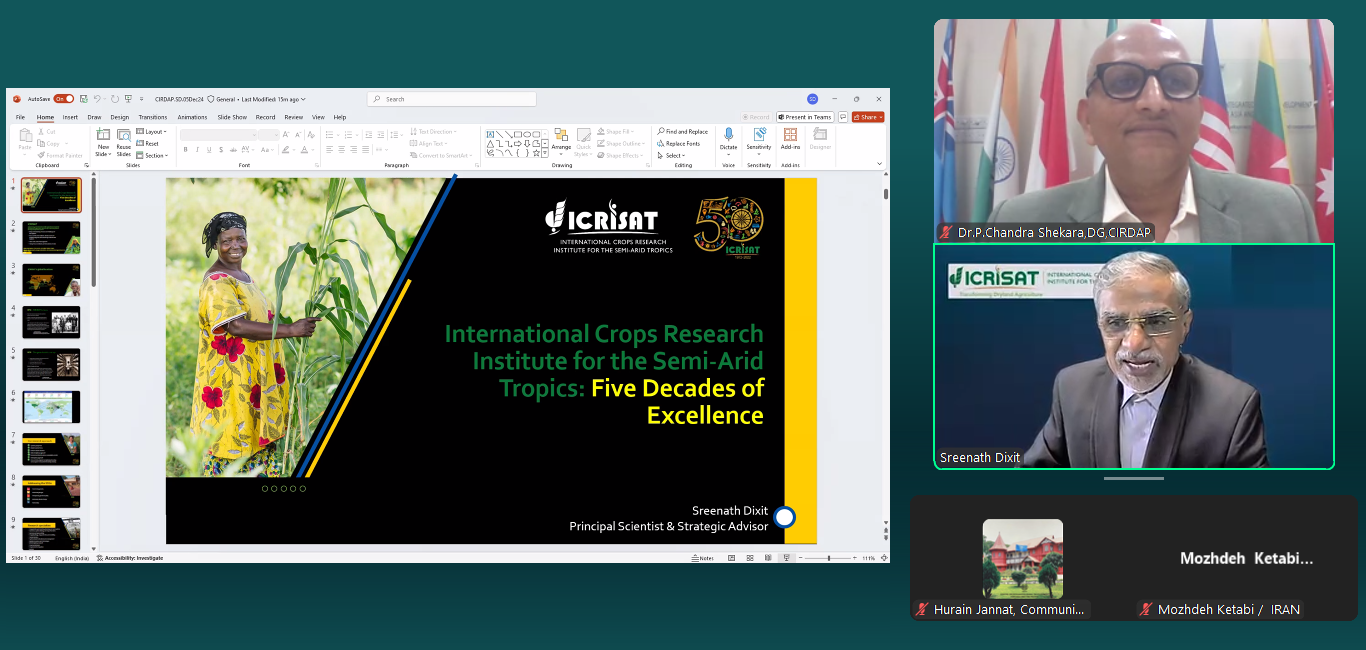This screenshot has width=1366, height=650.
Task: Open the Transitions tab
Action: 152,117
